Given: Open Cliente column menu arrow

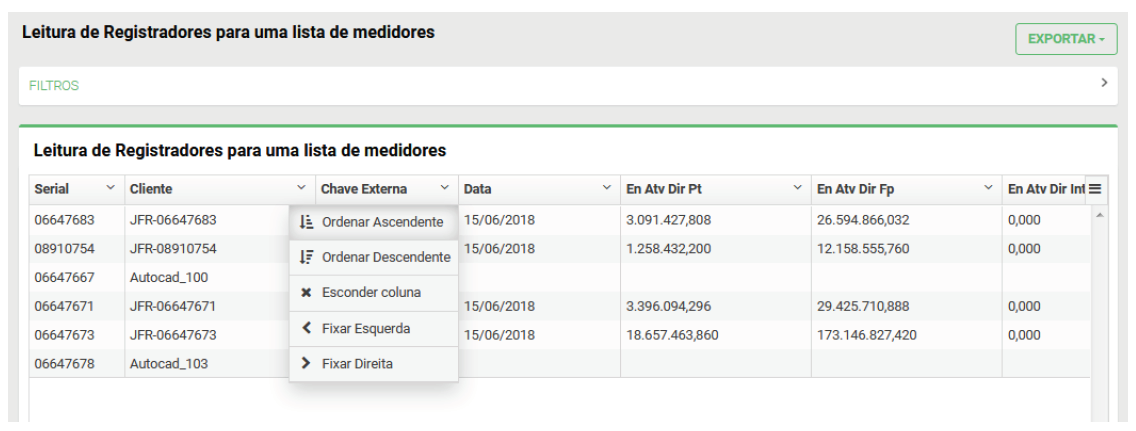Looking at the screenshot, I should point(301,188).
